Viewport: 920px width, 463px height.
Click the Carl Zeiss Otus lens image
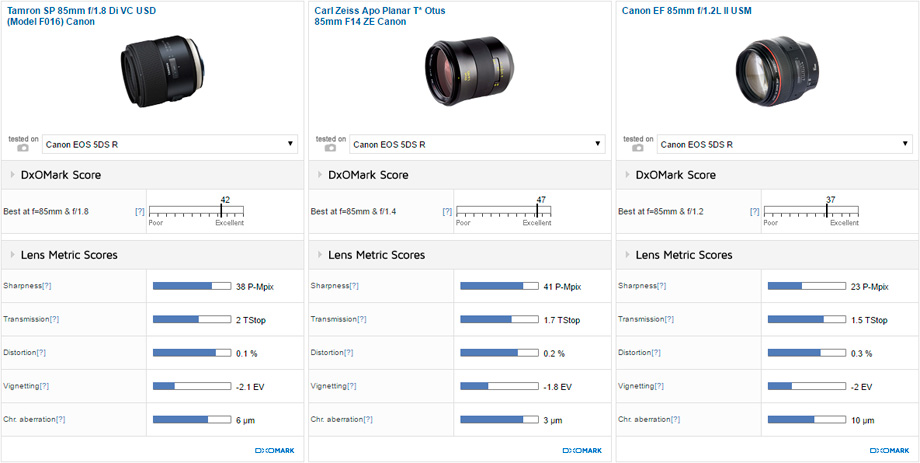coord(469,71)
